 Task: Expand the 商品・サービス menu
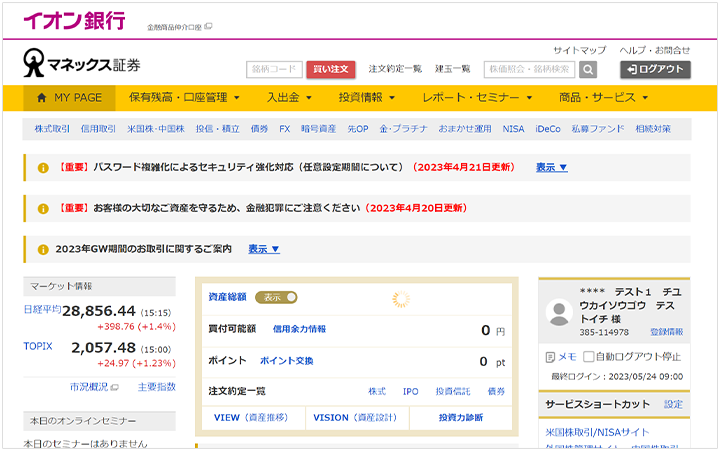[603, 97]
